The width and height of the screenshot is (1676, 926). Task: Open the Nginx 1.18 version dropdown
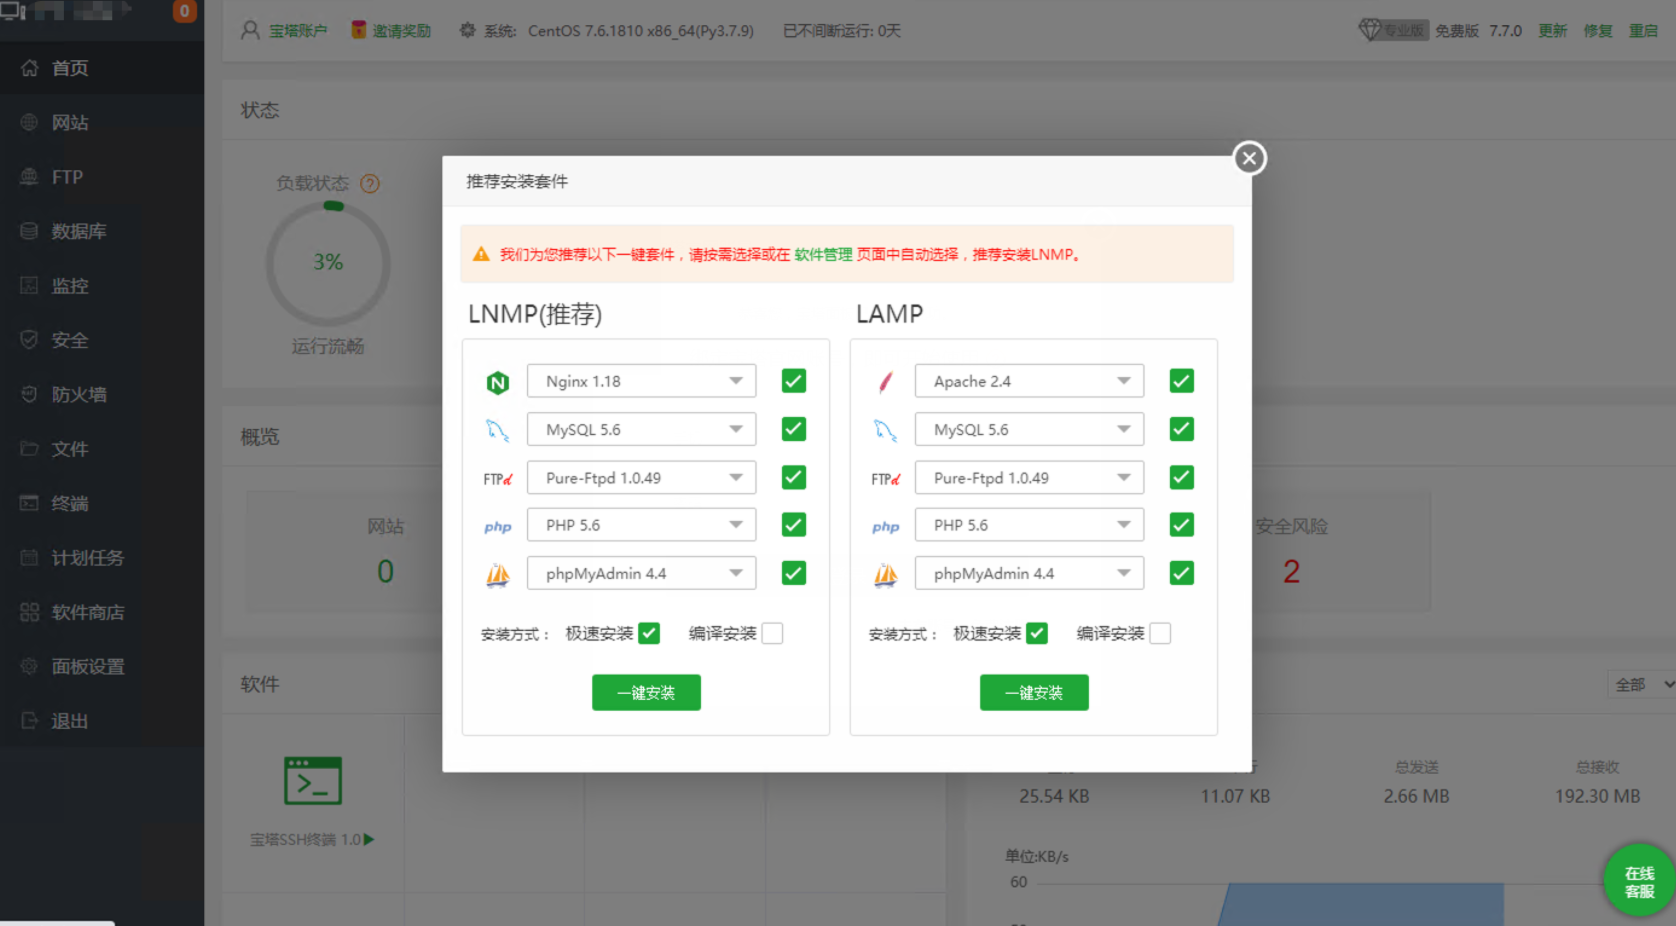[x=641, y=381]
